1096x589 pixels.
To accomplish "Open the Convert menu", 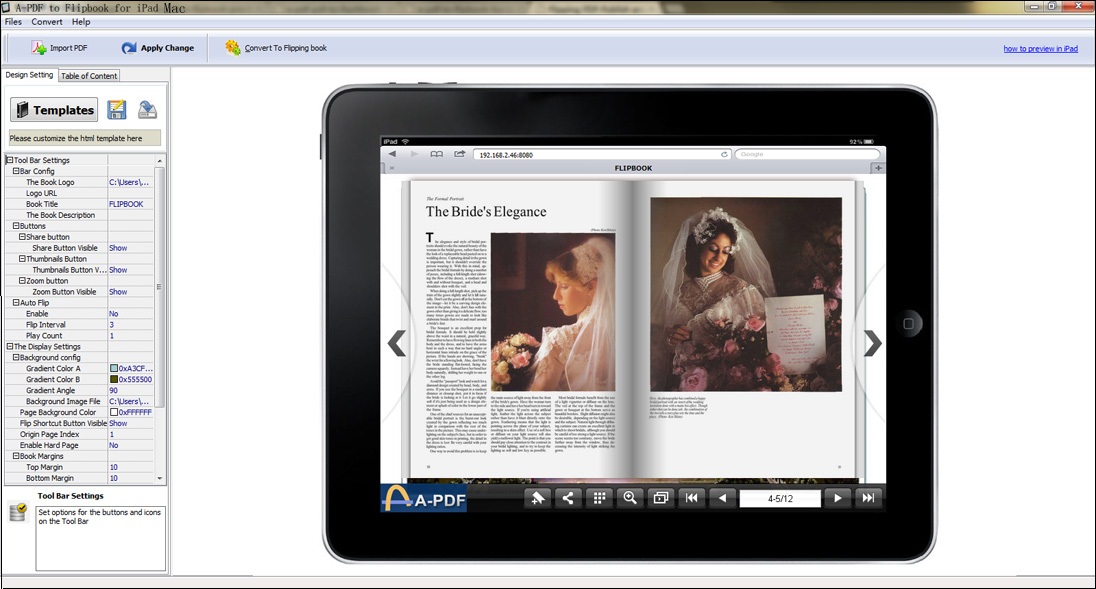I will 47,22.
